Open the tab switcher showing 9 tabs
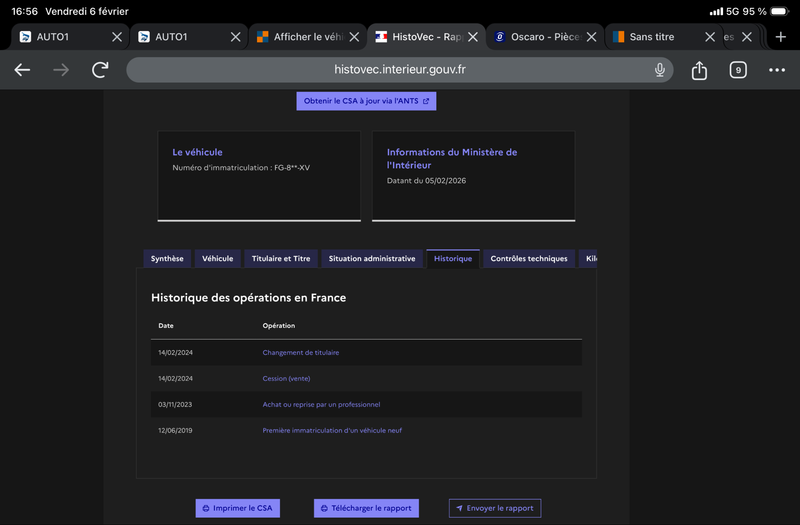Viewport: 800px width, 525px height. coord(738,70)
